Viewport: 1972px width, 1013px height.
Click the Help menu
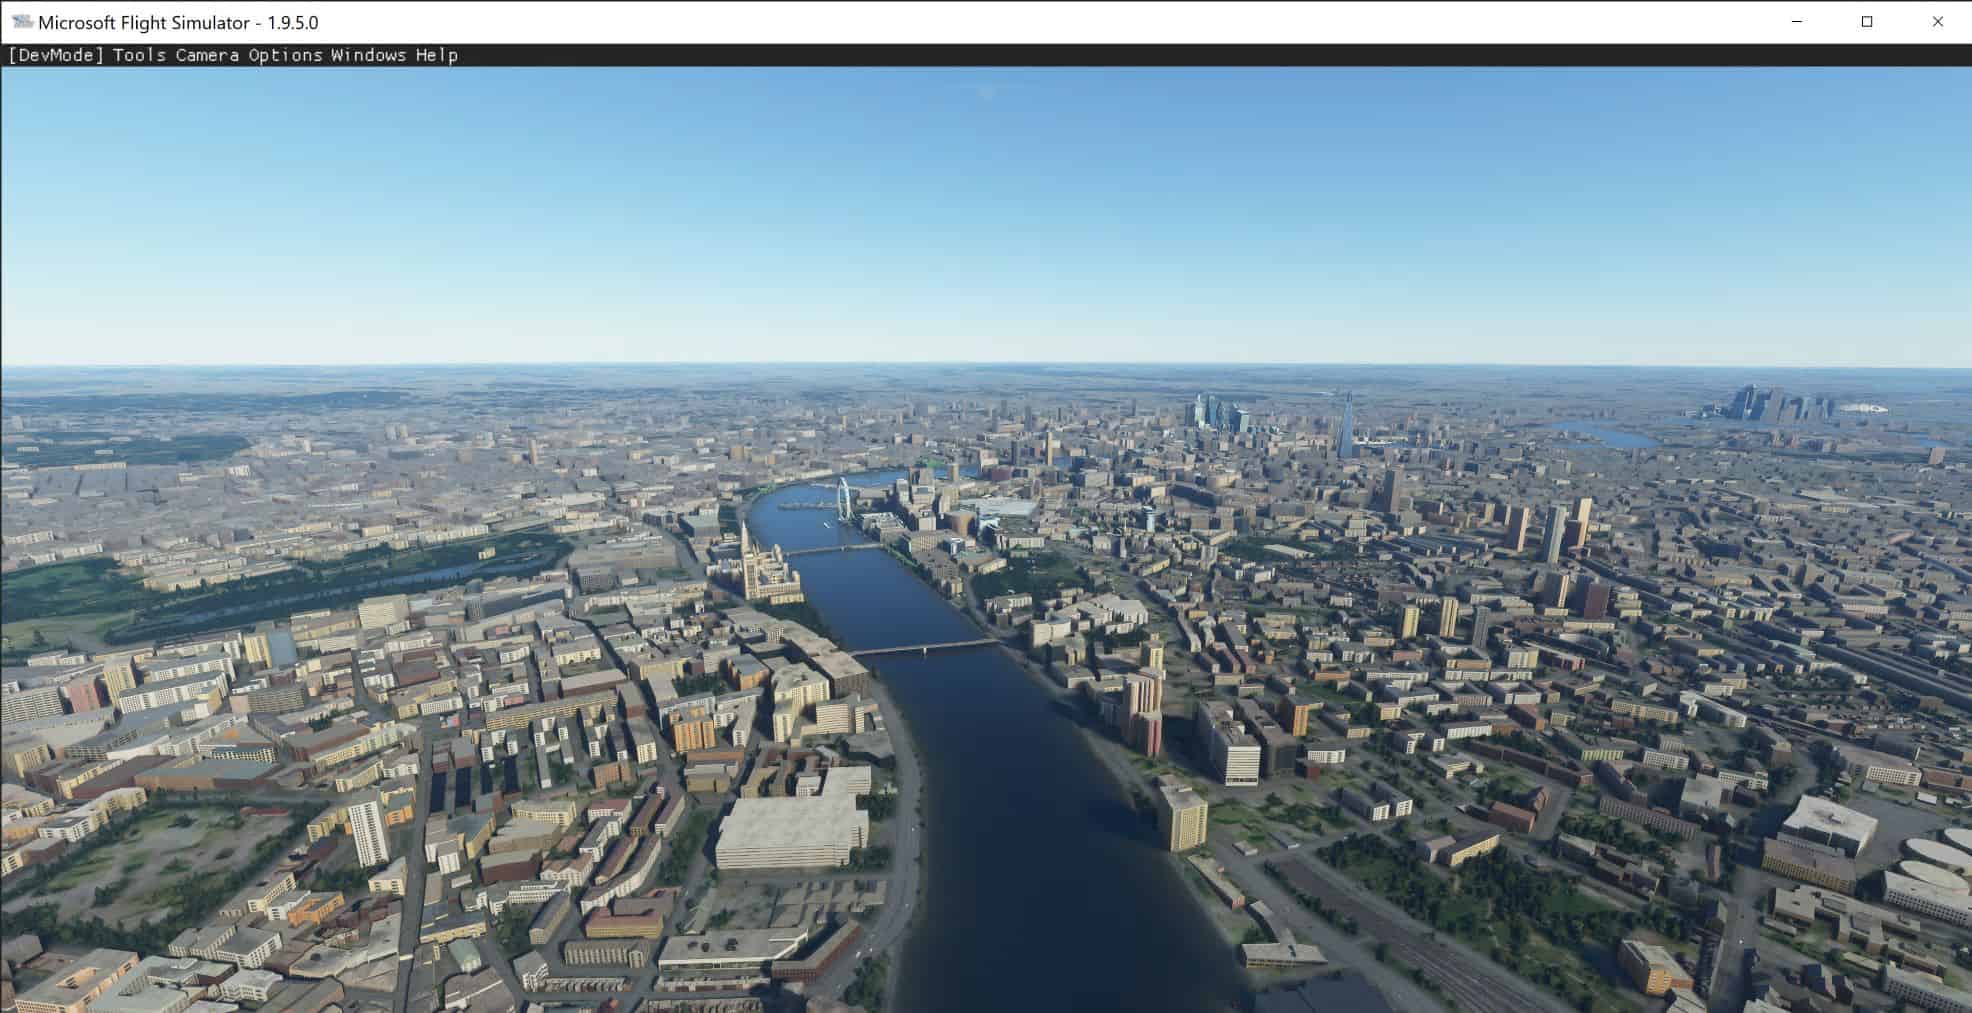437,55
